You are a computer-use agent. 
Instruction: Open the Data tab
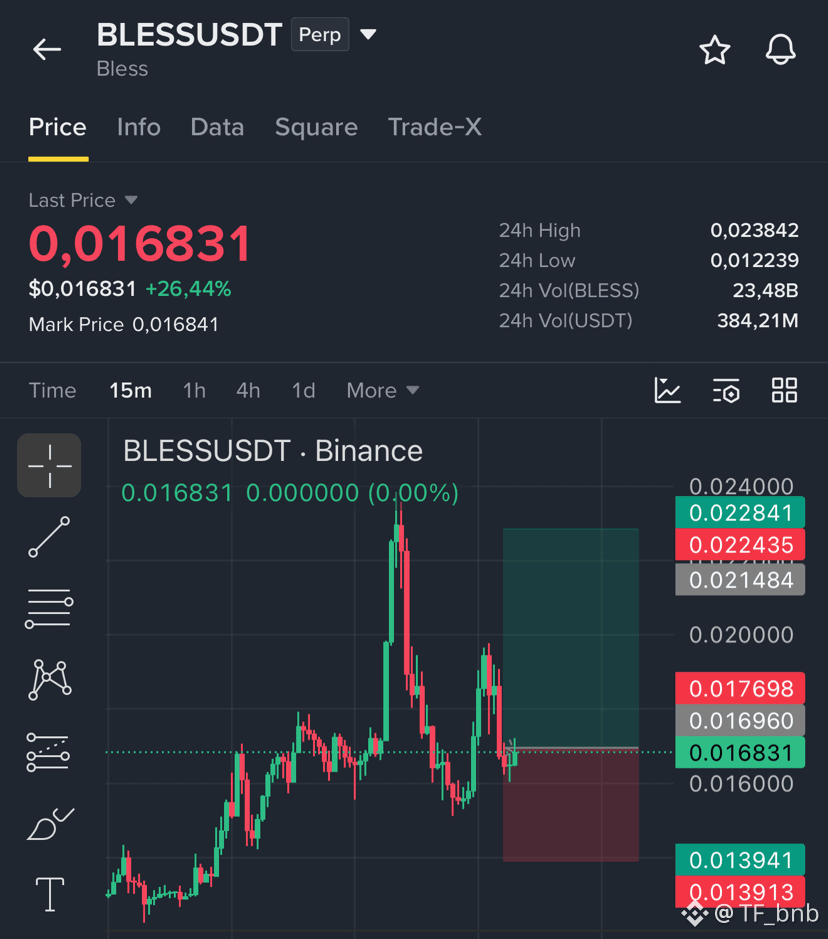(217, 127)
